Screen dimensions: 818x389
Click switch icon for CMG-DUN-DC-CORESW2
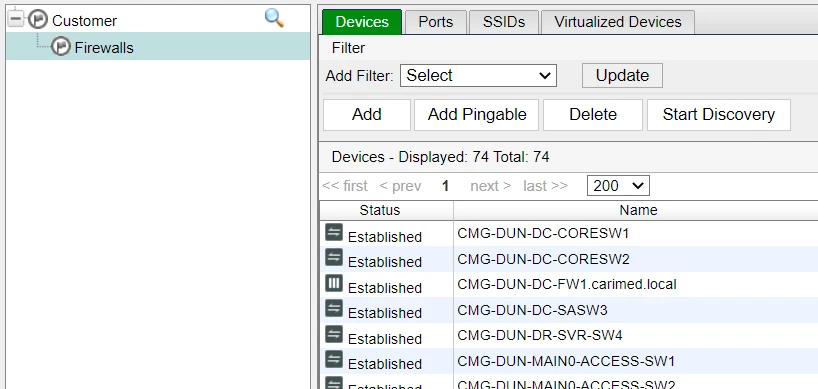pos(334,257)
